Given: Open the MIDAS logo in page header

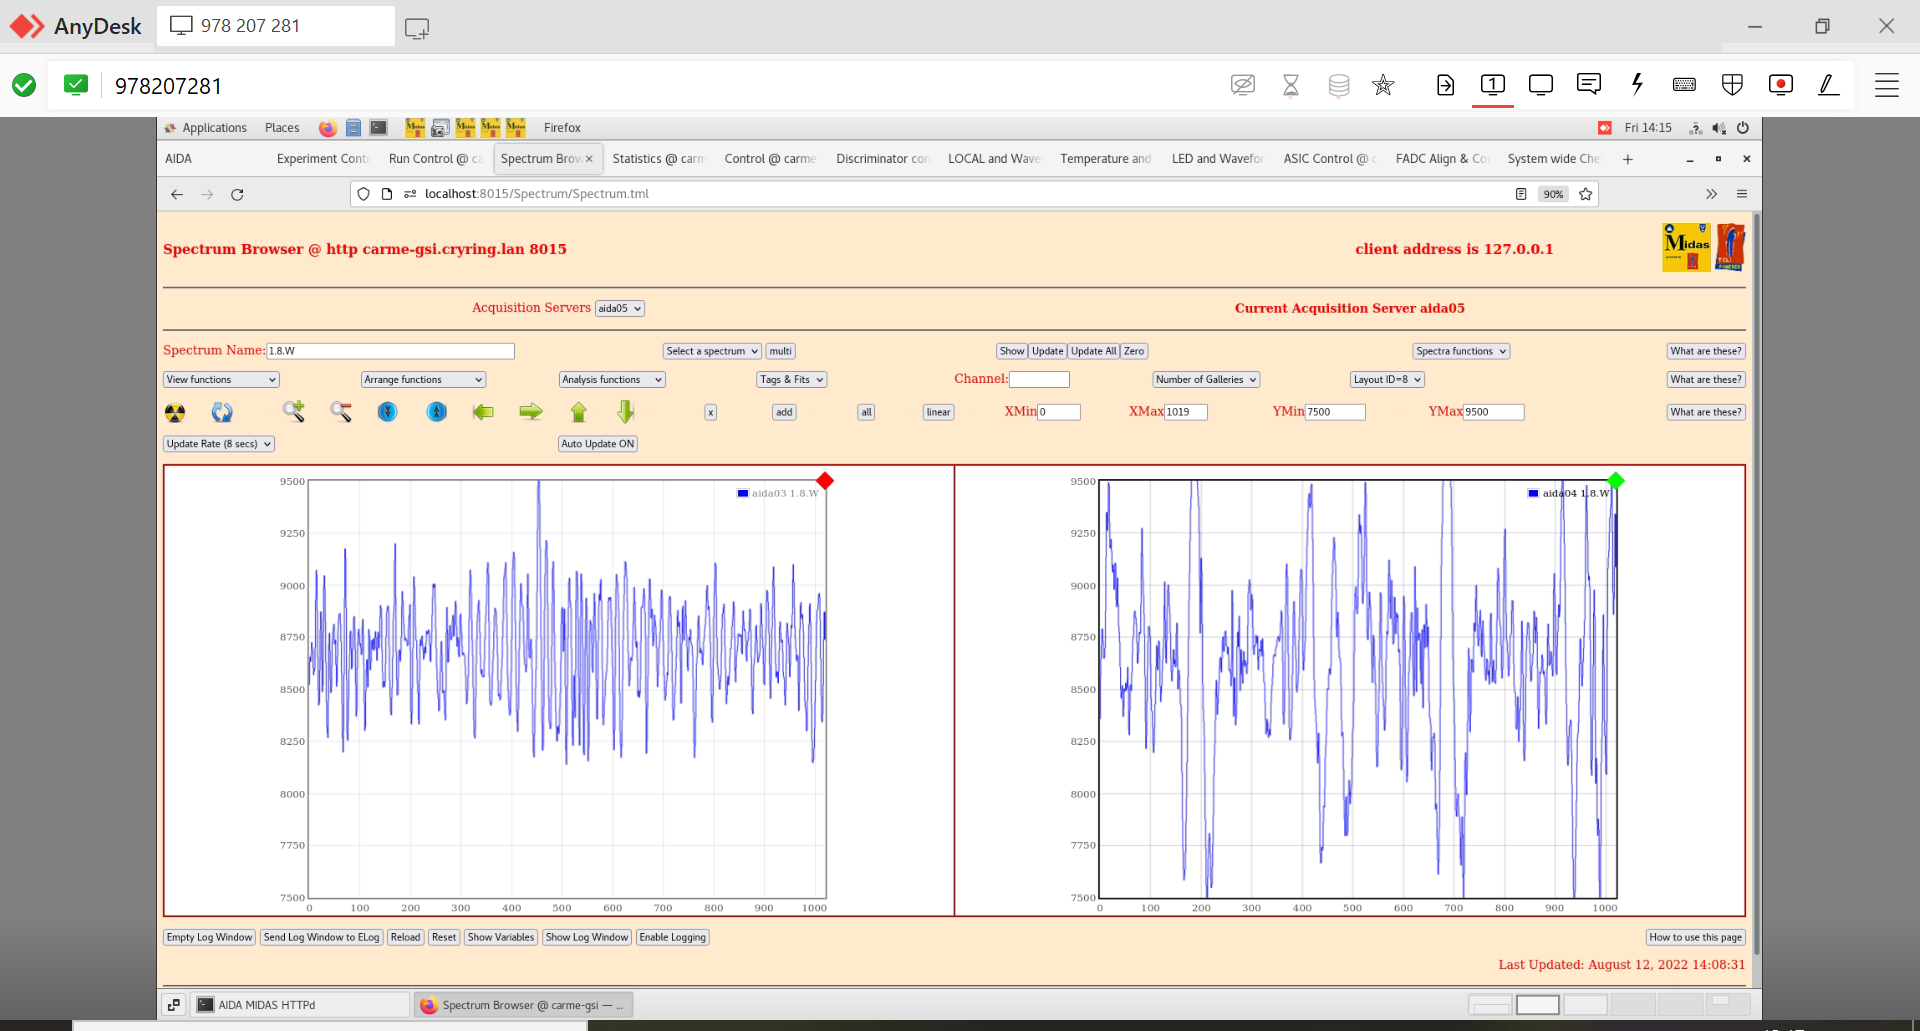Looking at the screenshot, I should (1687, 248).
